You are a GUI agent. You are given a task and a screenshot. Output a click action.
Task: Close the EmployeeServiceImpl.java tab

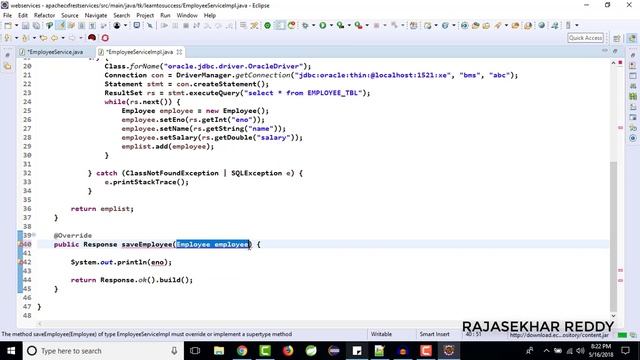(179, 52)
